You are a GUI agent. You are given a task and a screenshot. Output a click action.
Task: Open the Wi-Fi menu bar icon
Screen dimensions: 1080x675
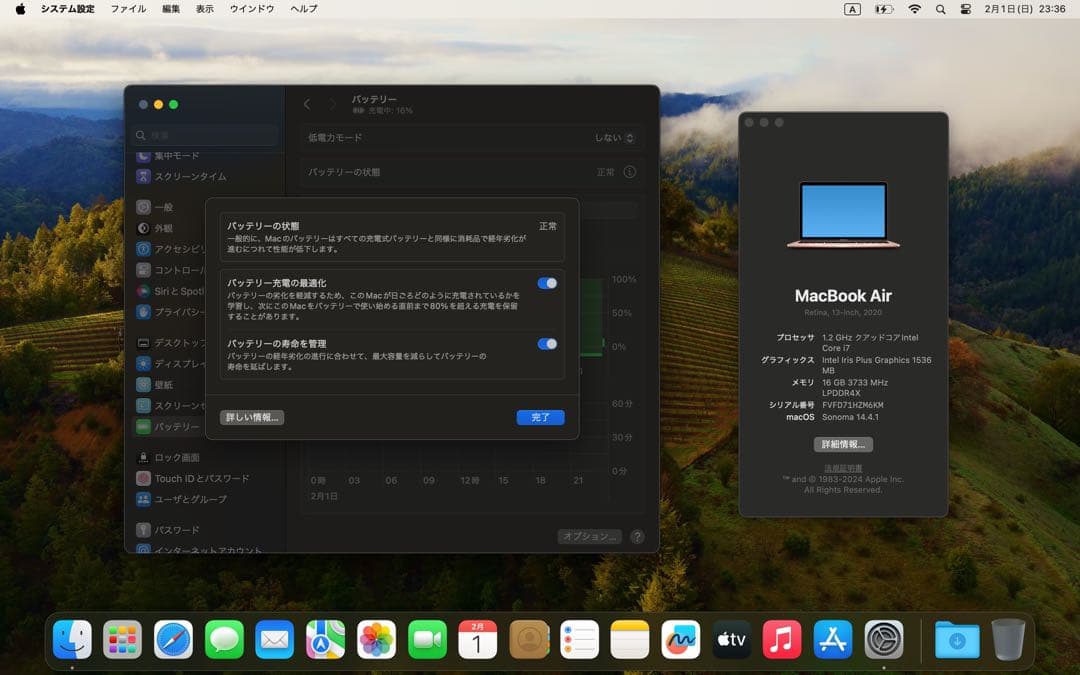click(x=915, y=9)
